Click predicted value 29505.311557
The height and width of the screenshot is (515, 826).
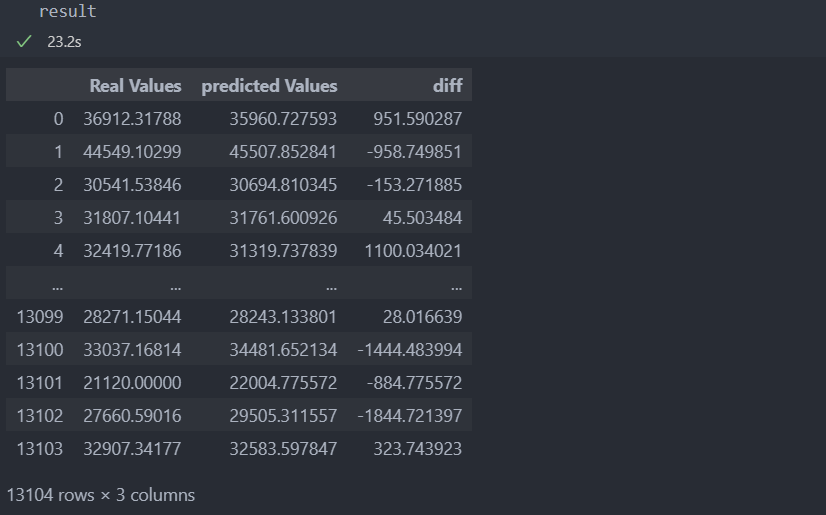click(x=283, y=416)
